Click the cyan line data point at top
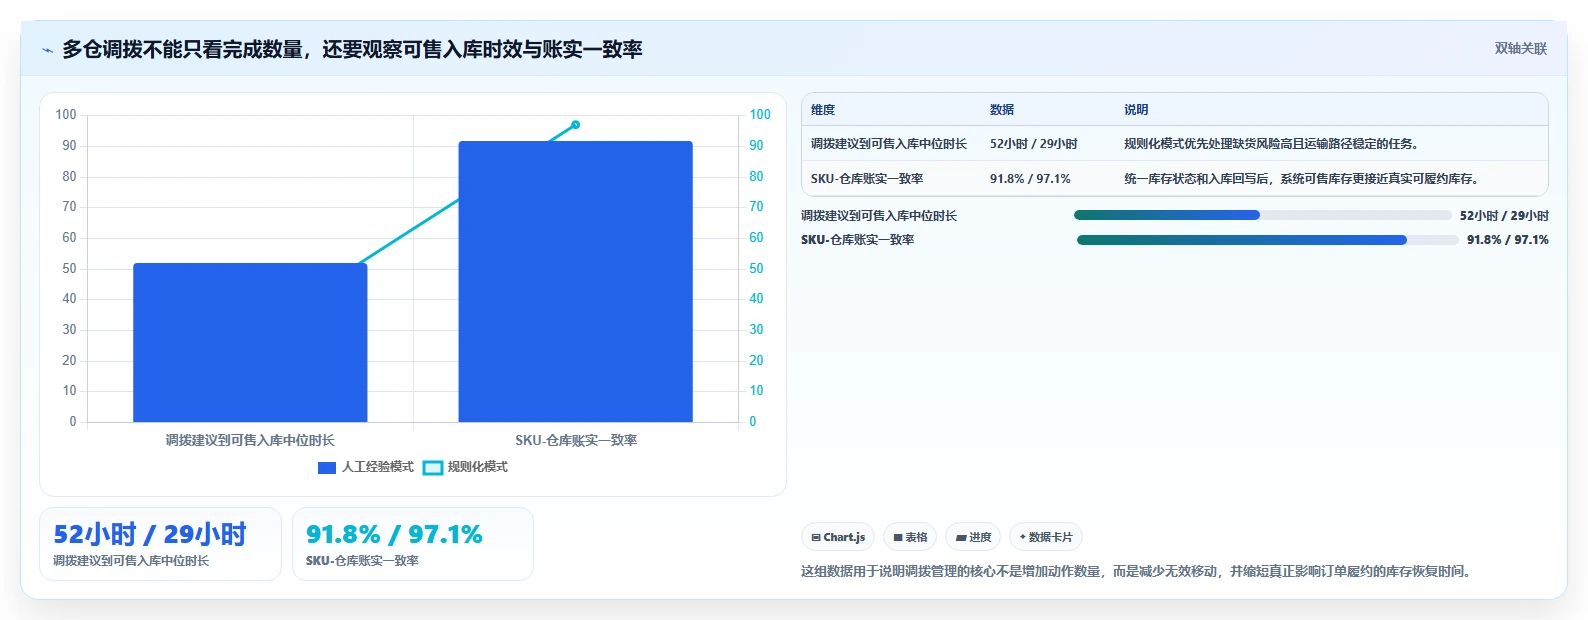 (x=575, y=125)
